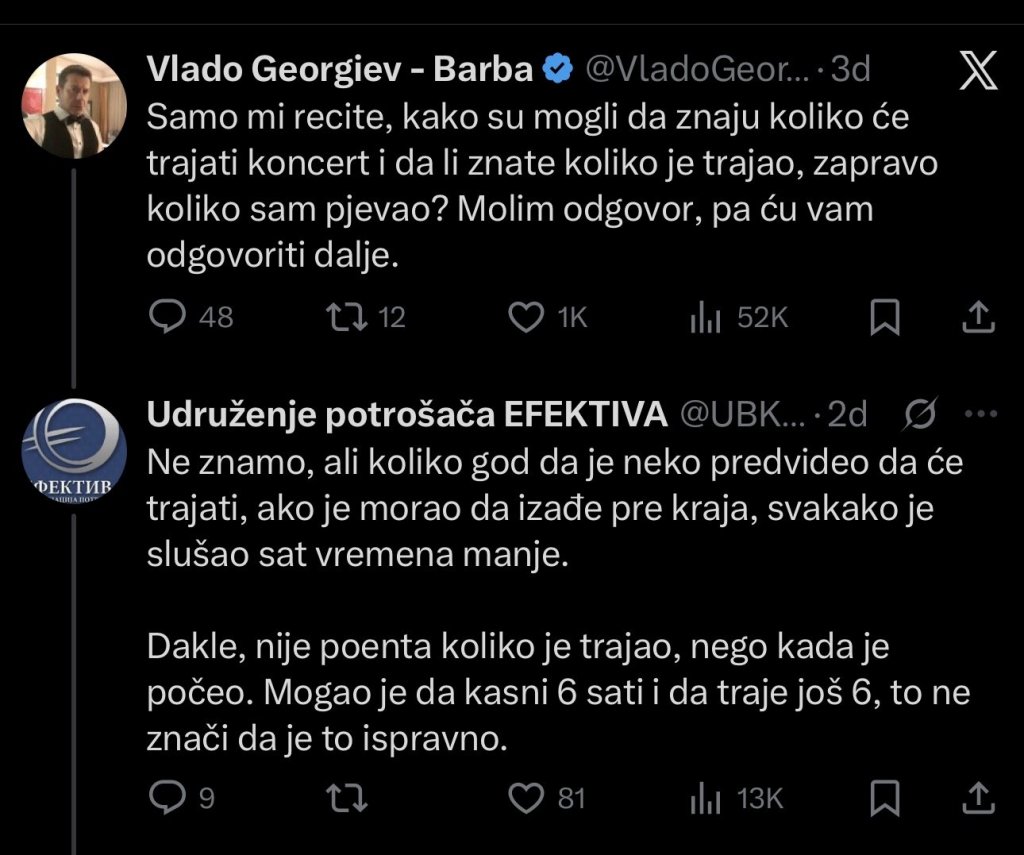Open analytics for the 13K views tweet

708,799
